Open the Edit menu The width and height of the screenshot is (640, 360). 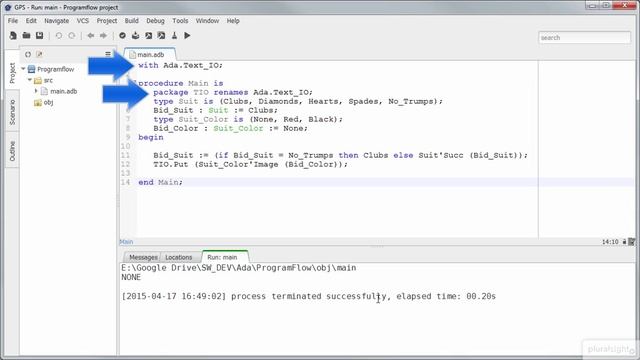pyautogui.click(x=31, y=21)
